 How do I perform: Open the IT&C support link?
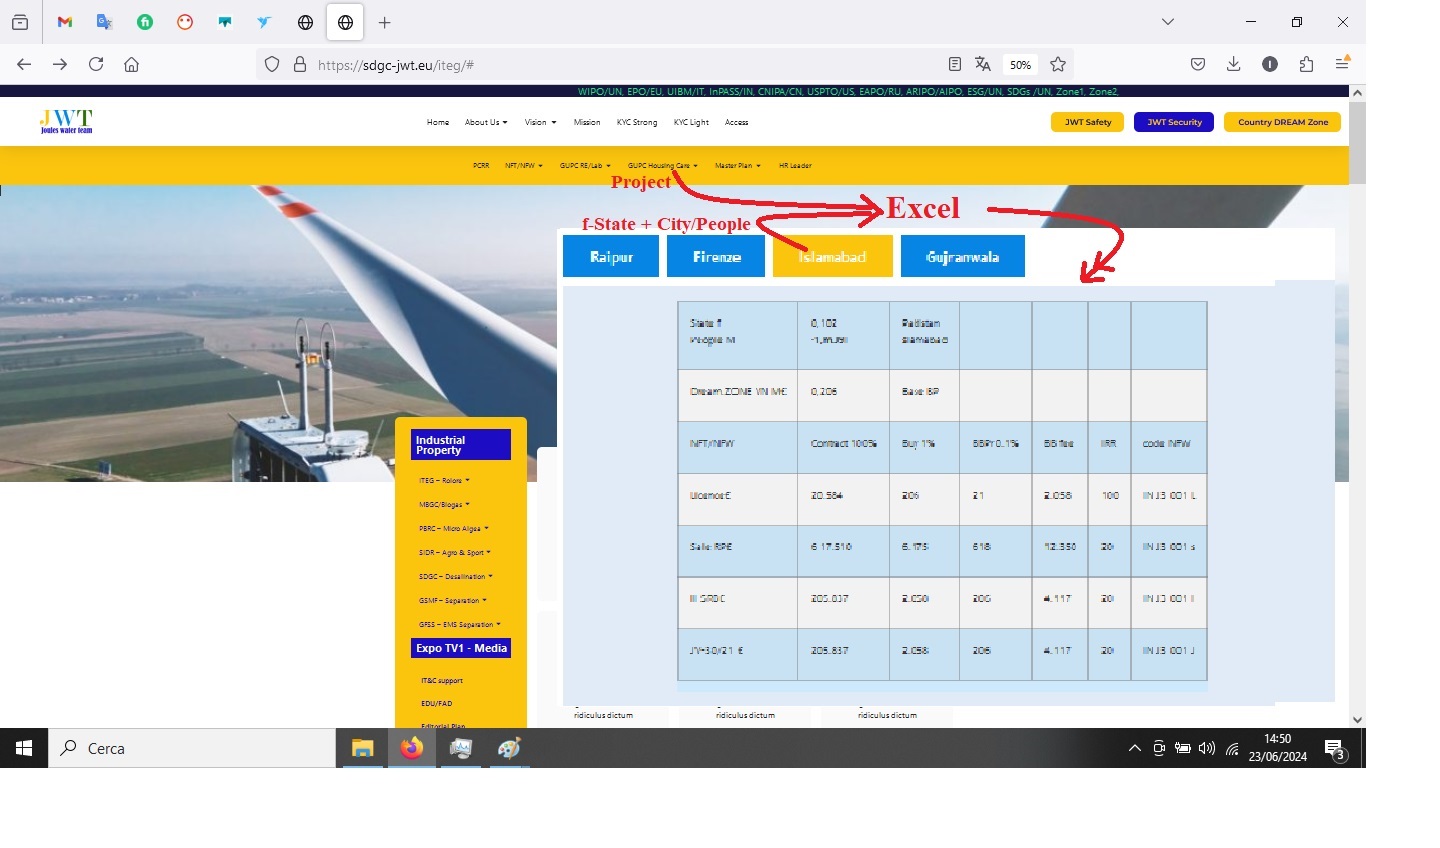click(442, 681)
